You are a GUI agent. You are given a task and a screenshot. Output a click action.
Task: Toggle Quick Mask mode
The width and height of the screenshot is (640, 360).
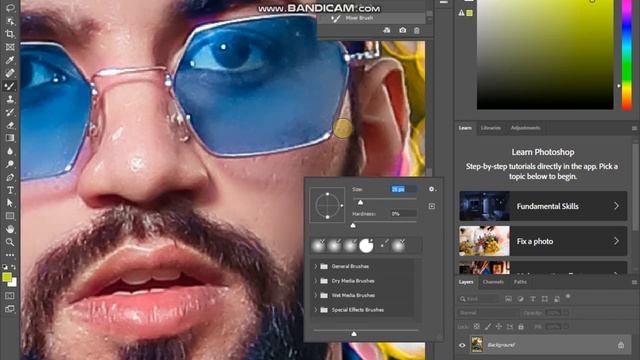point(10,296)
